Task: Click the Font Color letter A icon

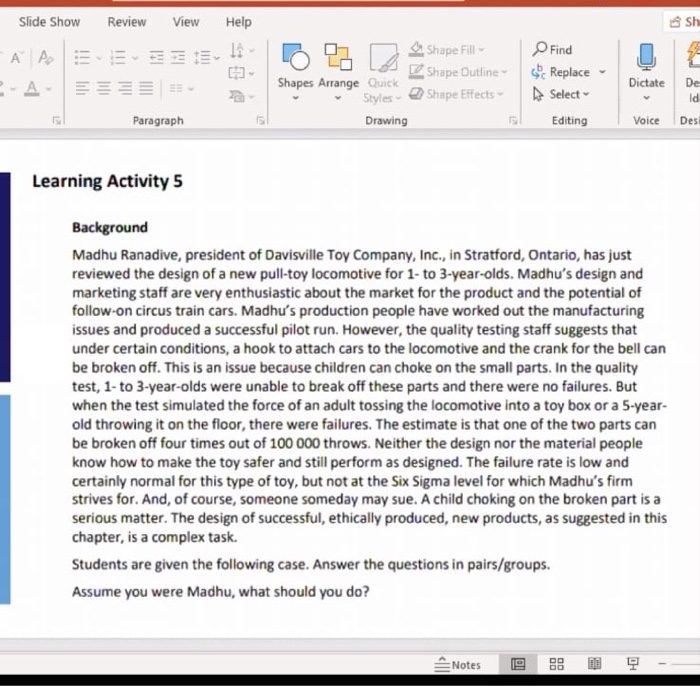Action: pos(31,88)
